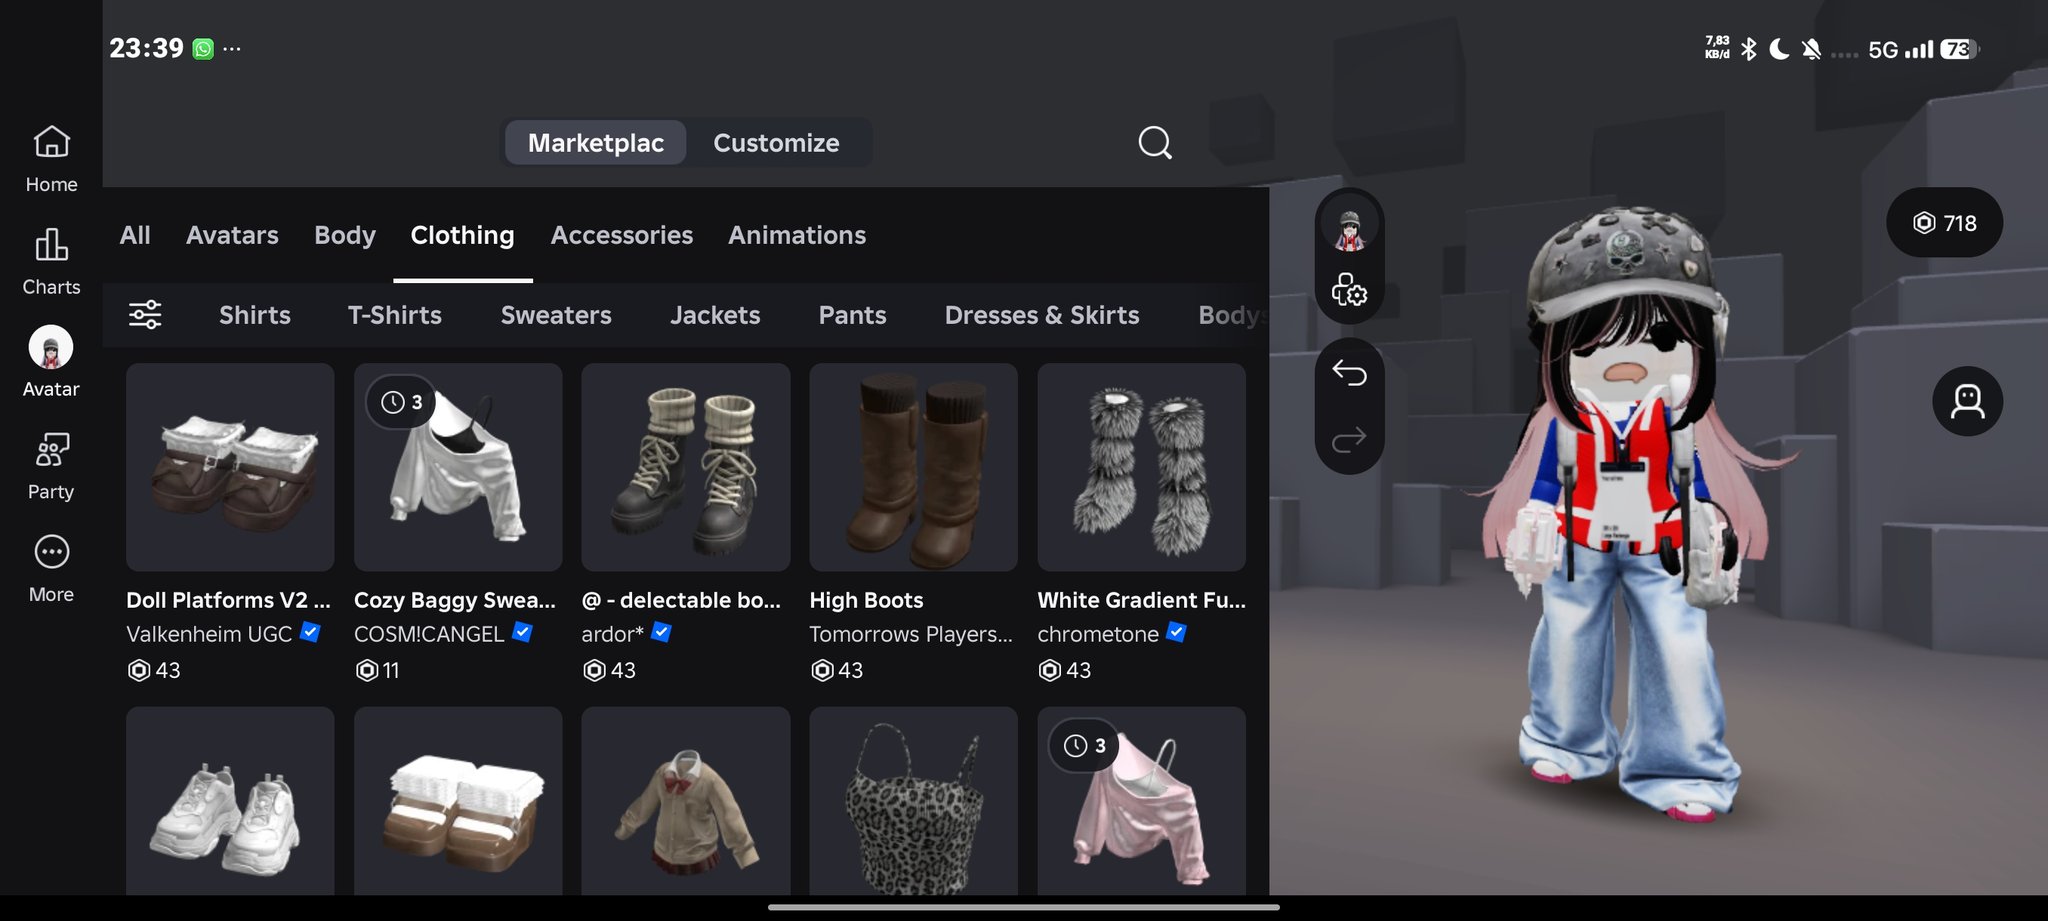
Task: Open the white sneakers item thumbnail
Action: 230,801
